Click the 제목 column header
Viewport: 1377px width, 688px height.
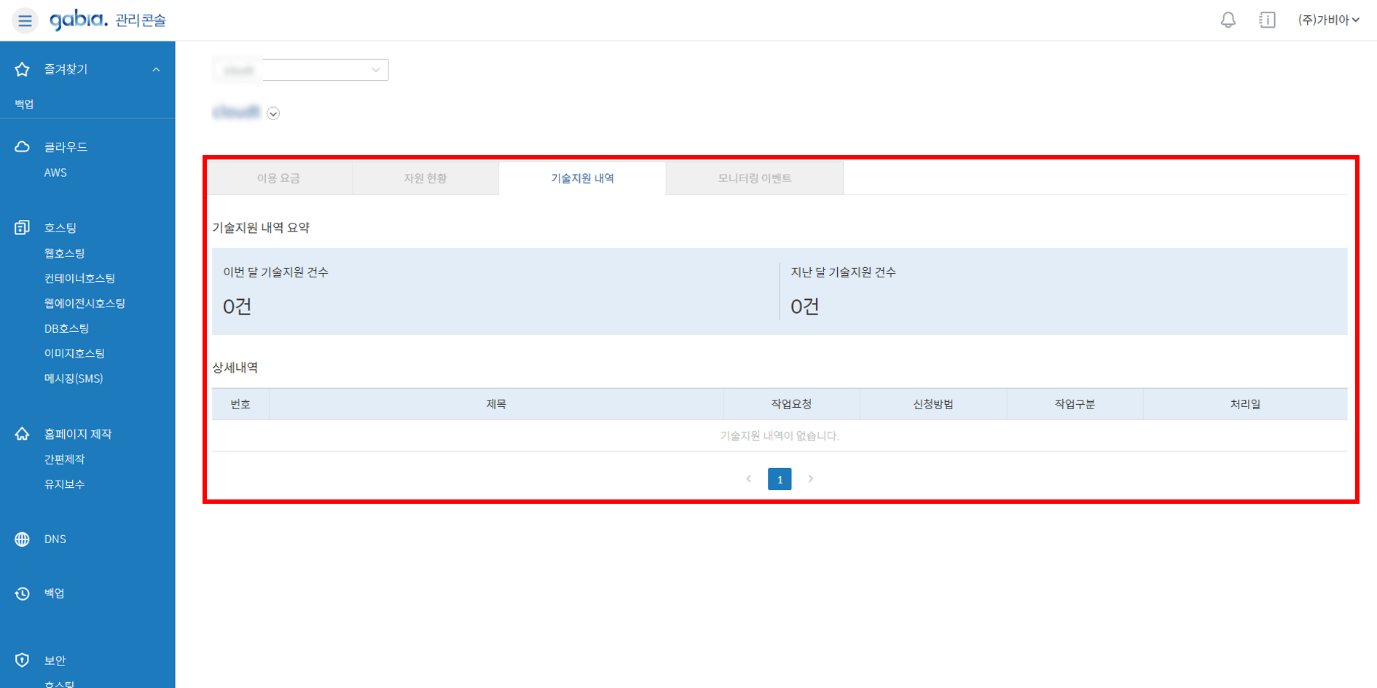496,404
